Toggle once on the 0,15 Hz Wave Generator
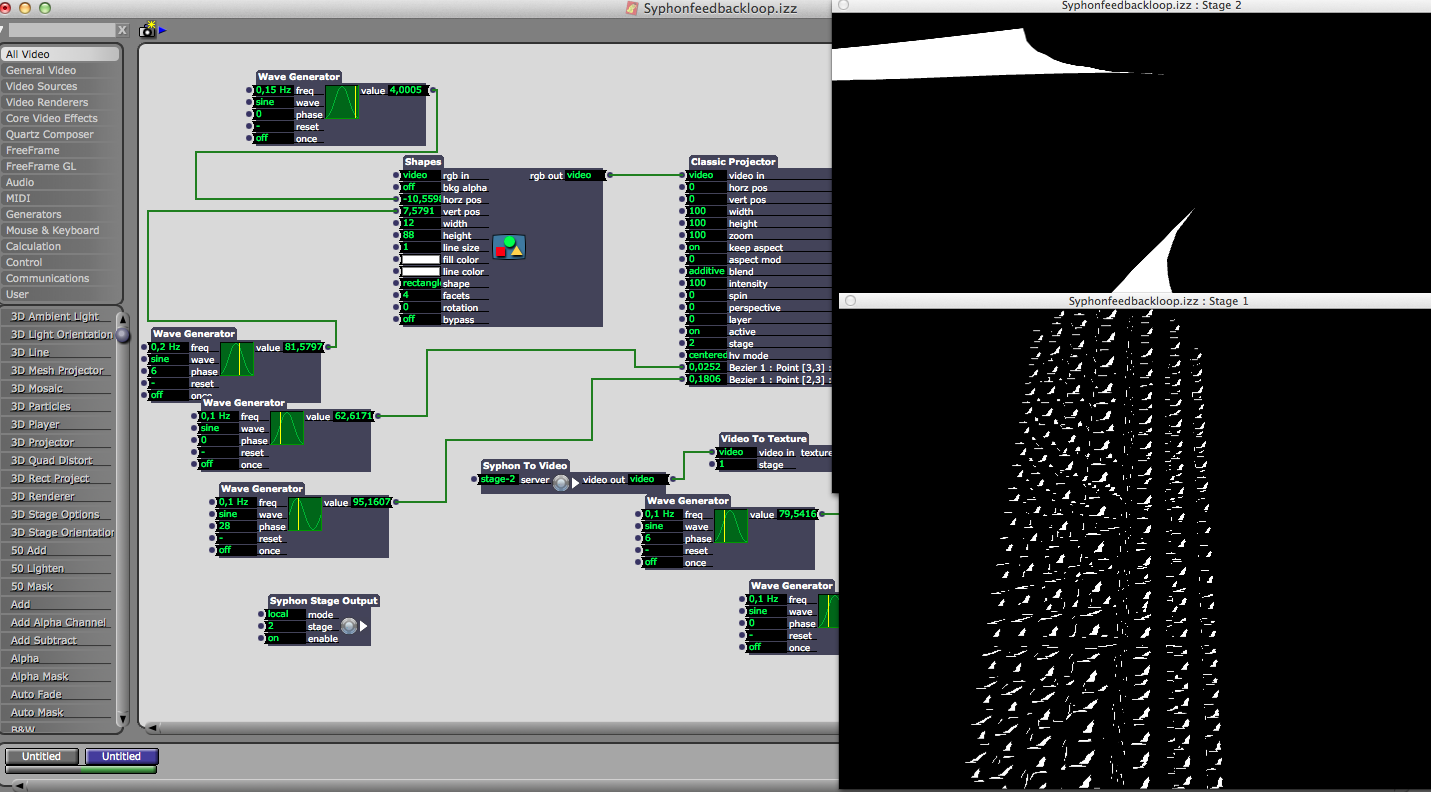 click(273, 138)
